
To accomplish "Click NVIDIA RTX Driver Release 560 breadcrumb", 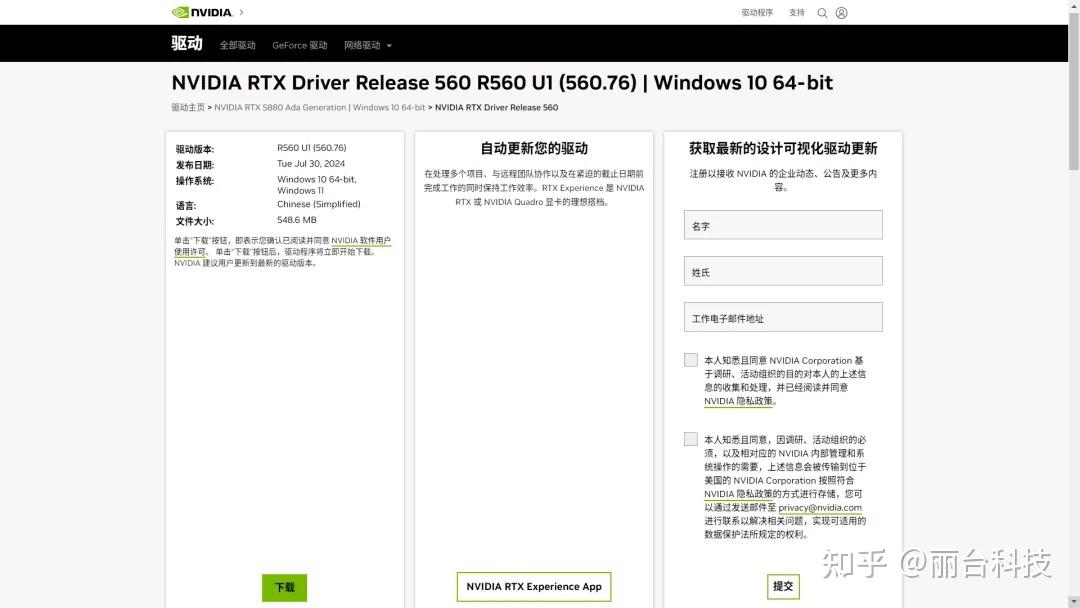I will [x=497, y=107].
